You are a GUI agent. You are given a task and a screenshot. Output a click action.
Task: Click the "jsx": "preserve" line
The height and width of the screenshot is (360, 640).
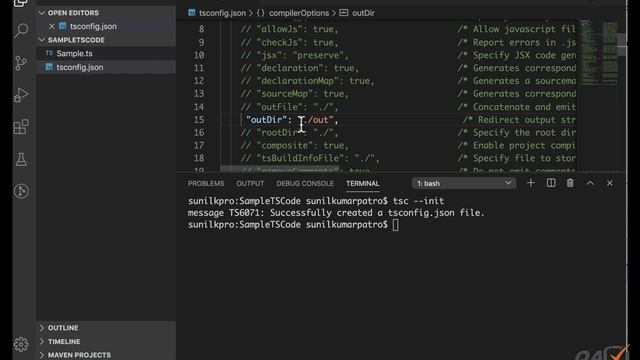point(295,55)
